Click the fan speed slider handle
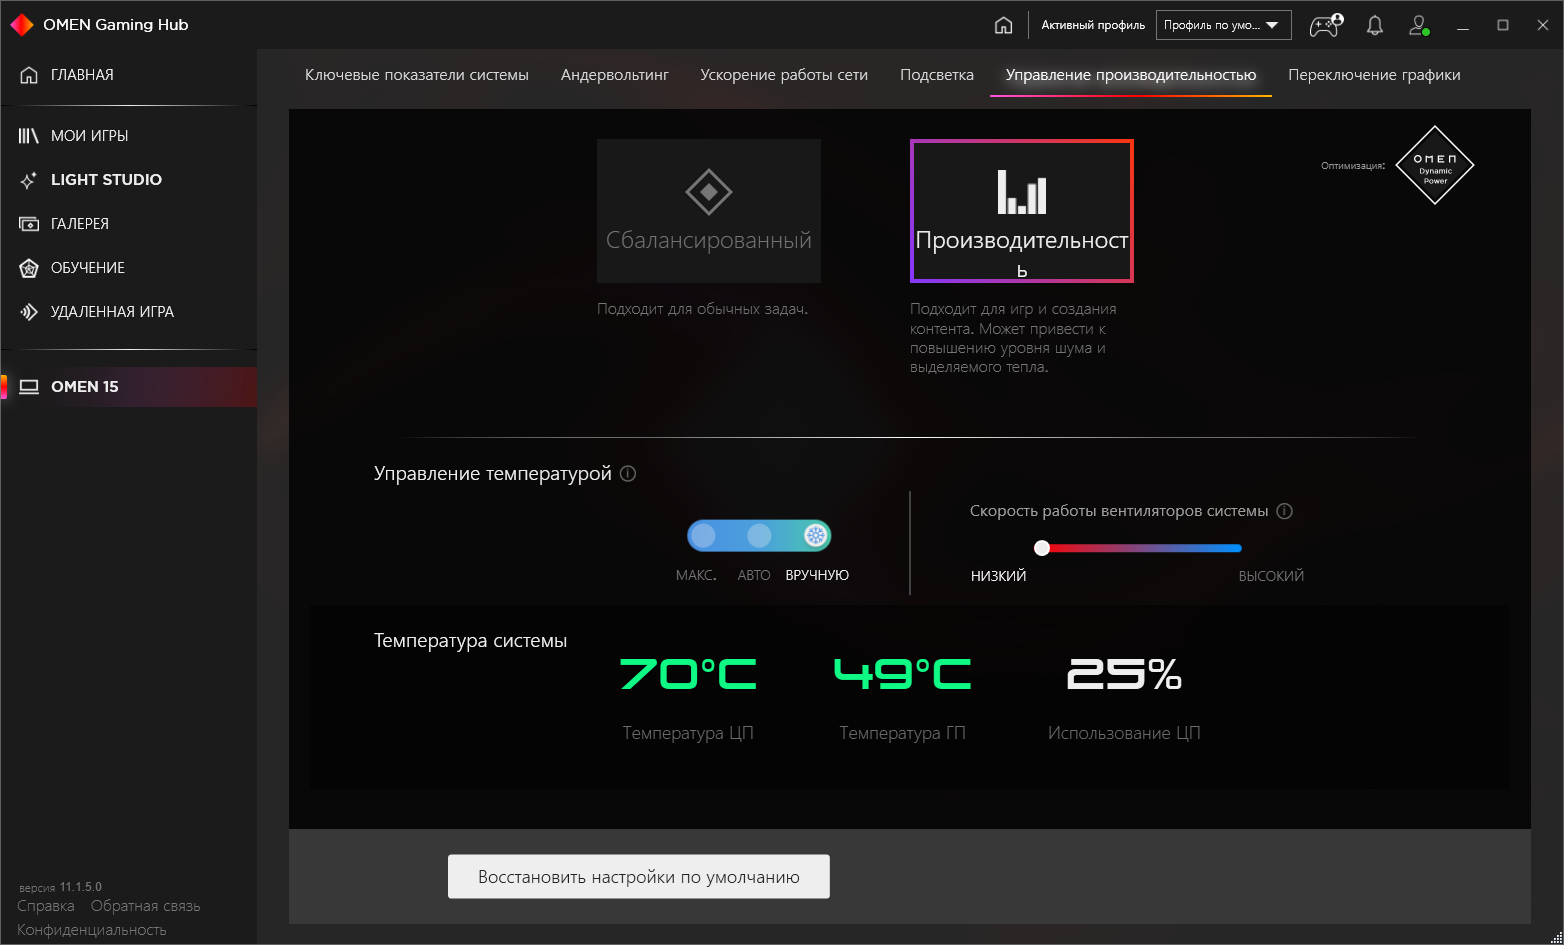 point(1042,548)
